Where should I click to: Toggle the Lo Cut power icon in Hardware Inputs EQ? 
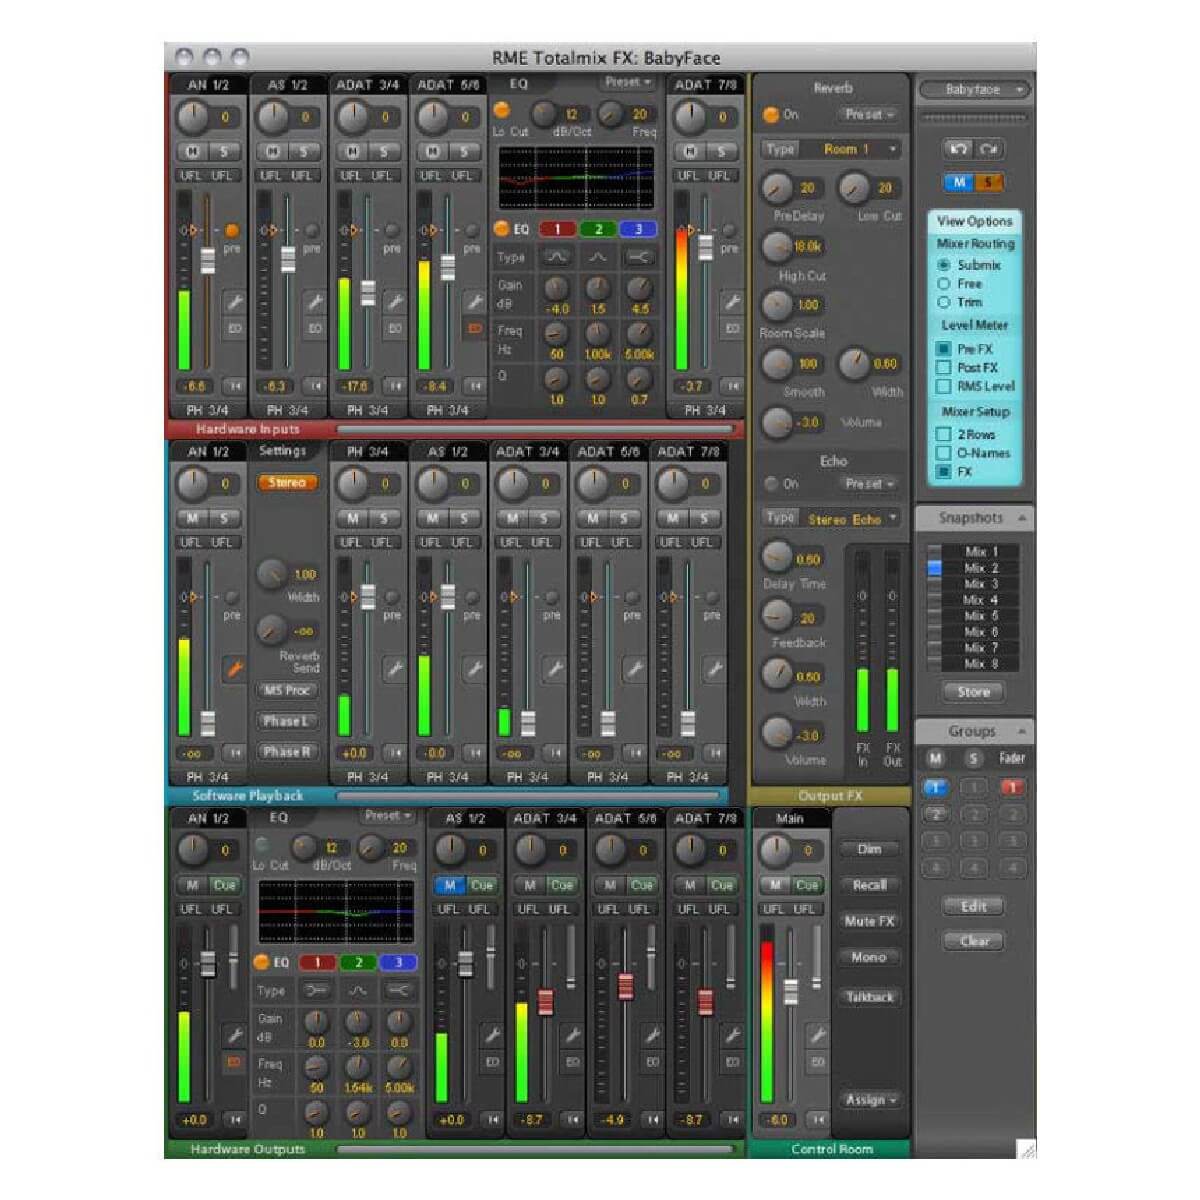coord(501,111)
